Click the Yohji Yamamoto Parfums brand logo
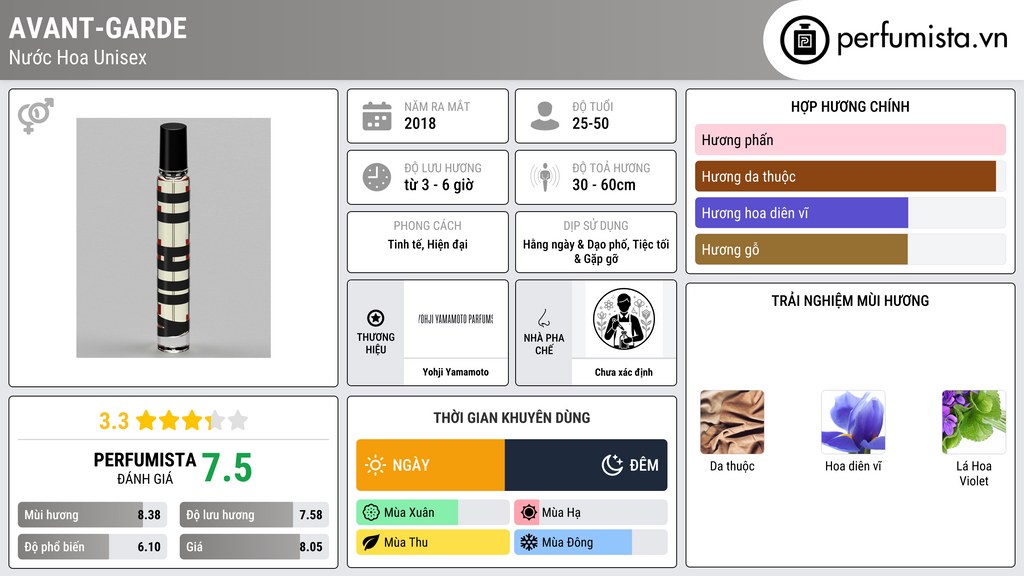Viewport: 1024px width, 576px height. pos(455,319)
